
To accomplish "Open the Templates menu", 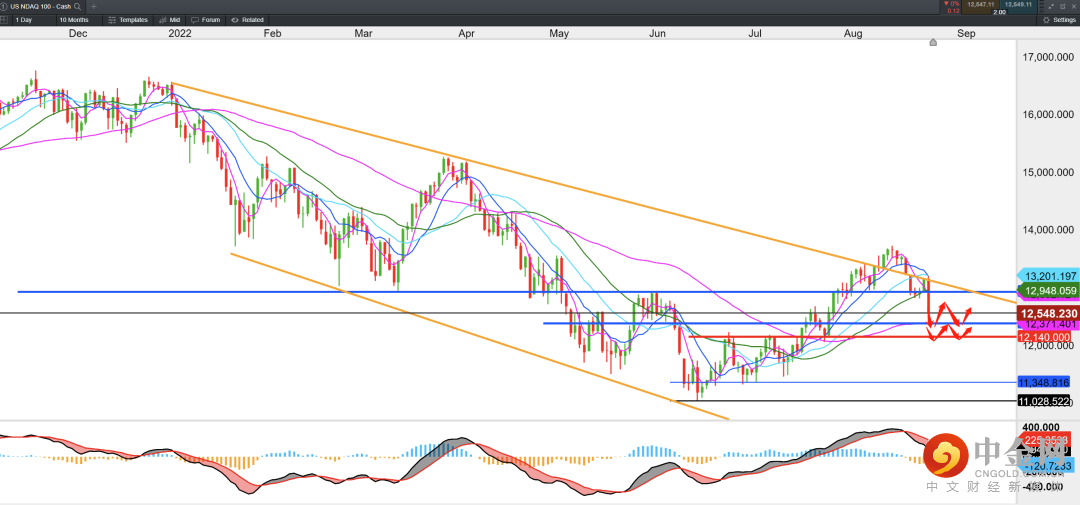I will [x=127, y=20].
